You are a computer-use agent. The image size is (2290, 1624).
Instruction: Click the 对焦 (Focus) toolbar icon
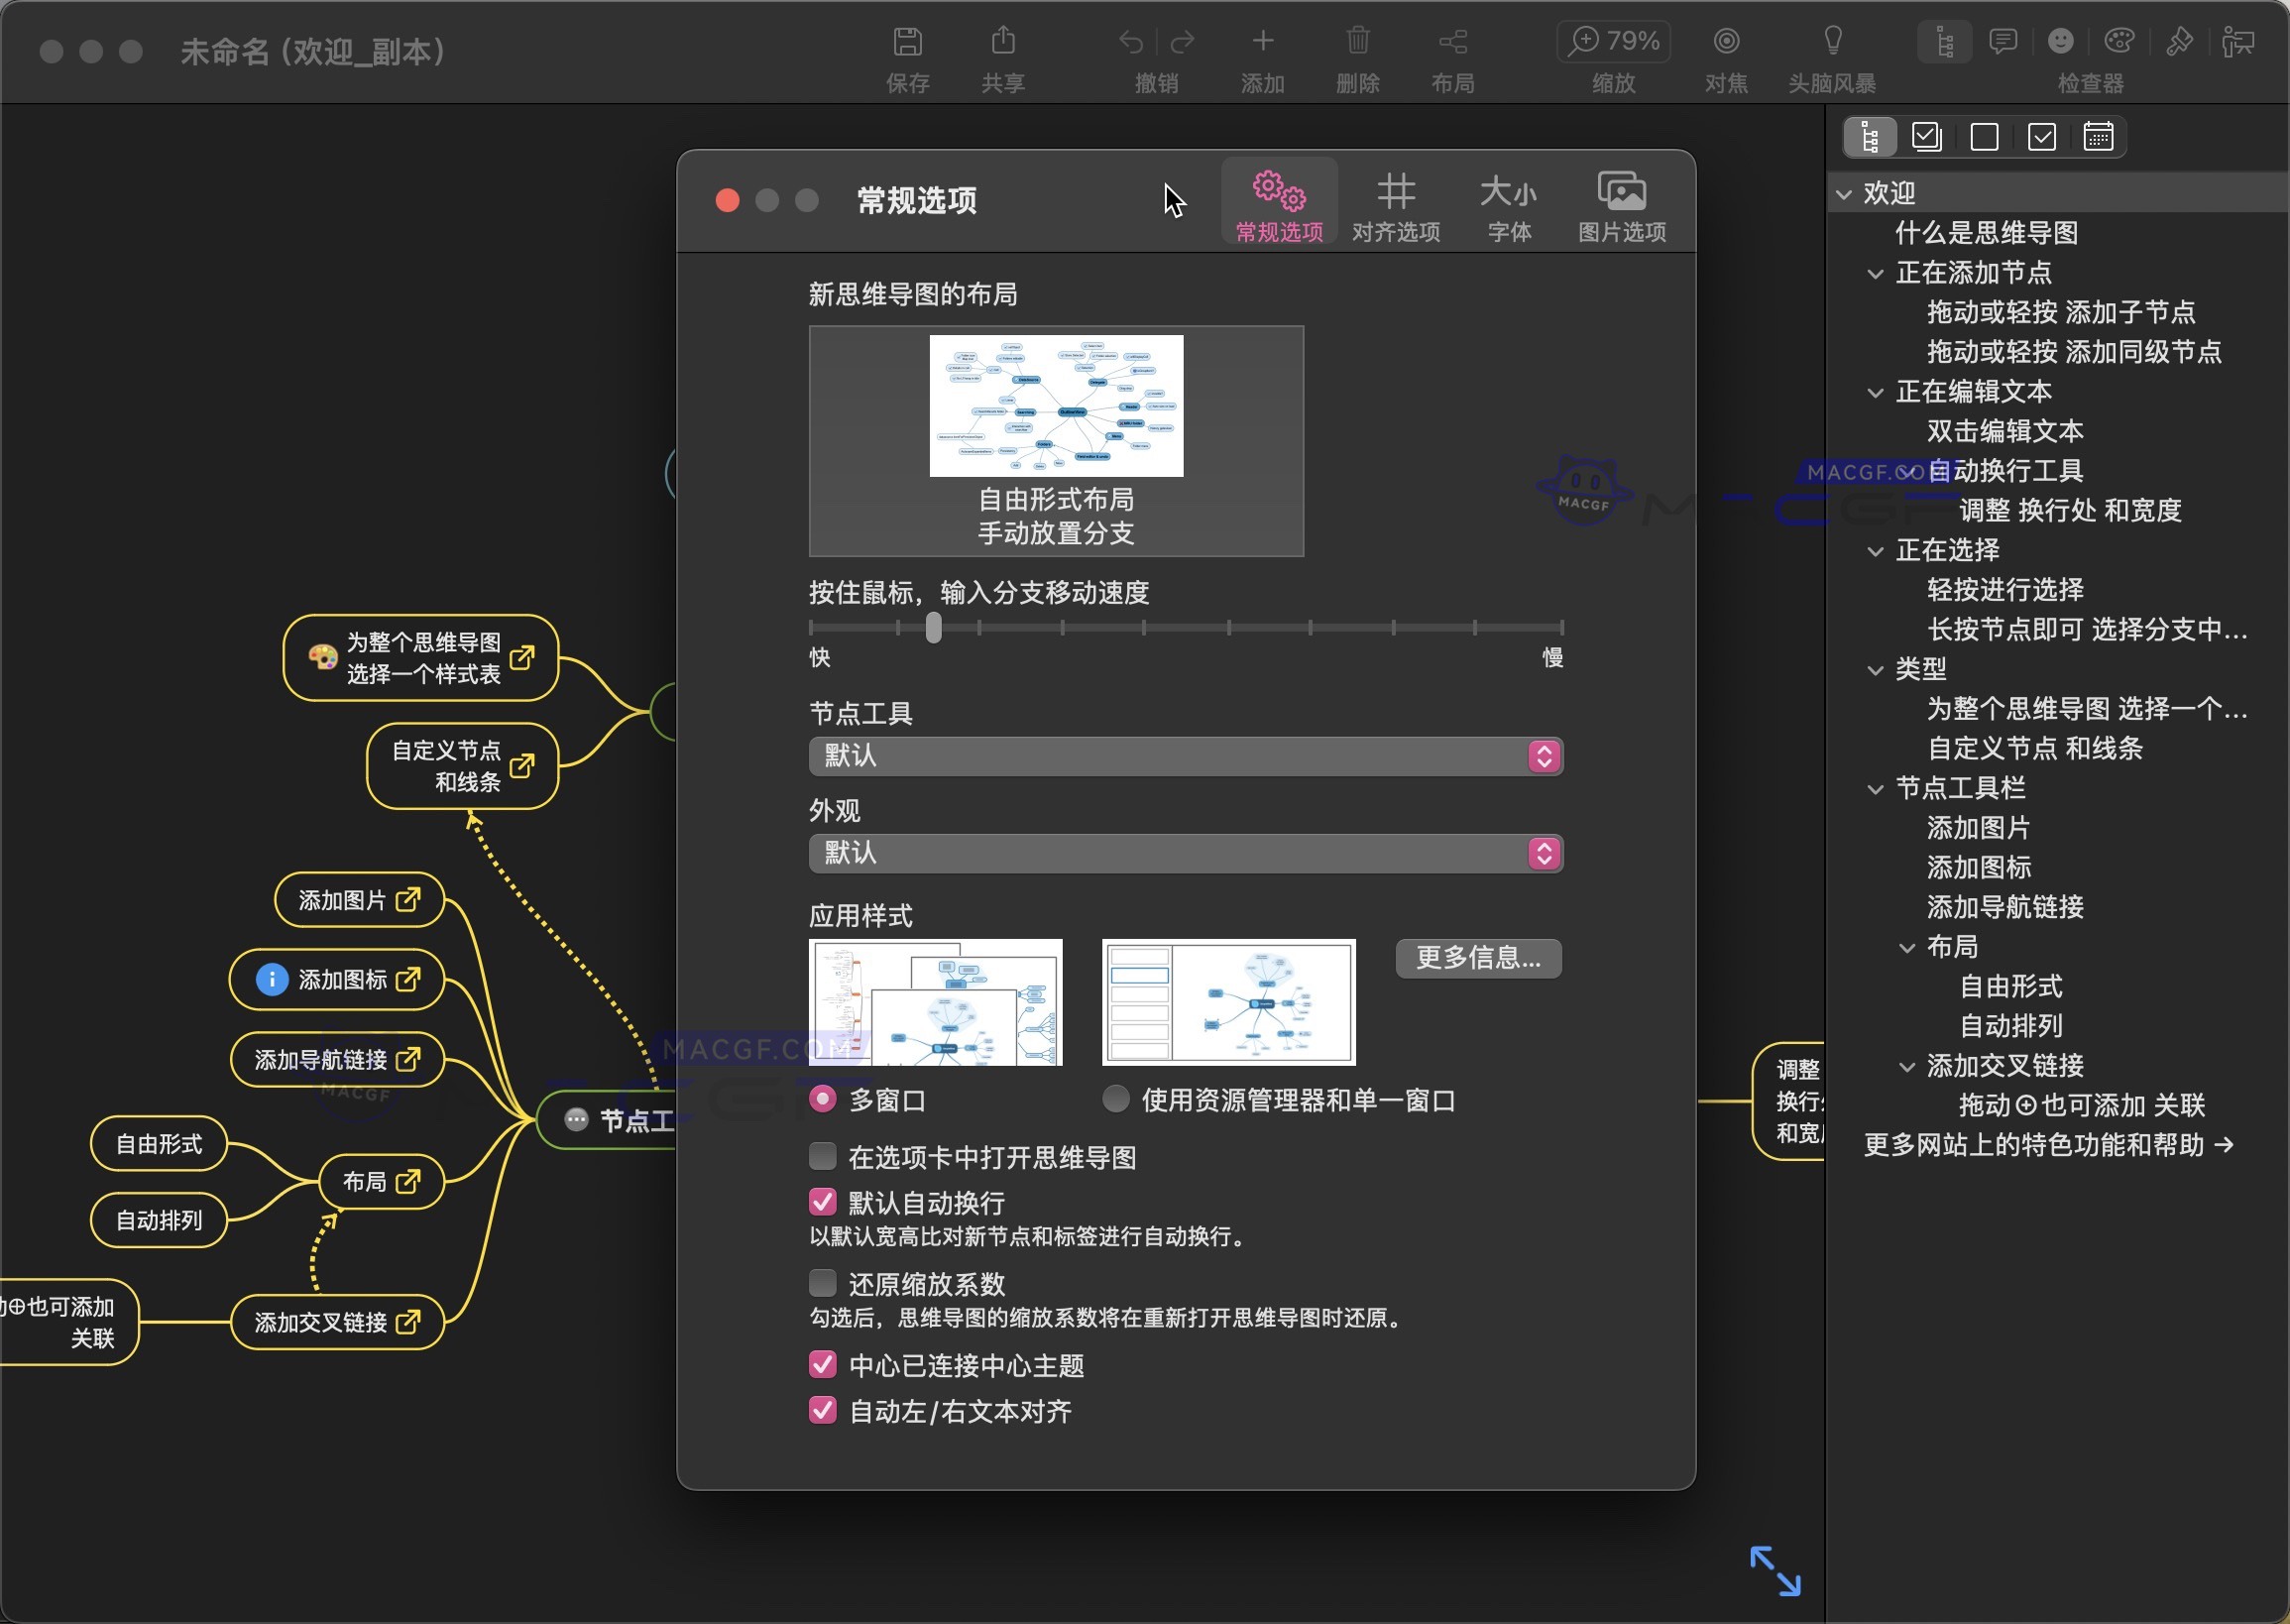tap(1726, 40)
